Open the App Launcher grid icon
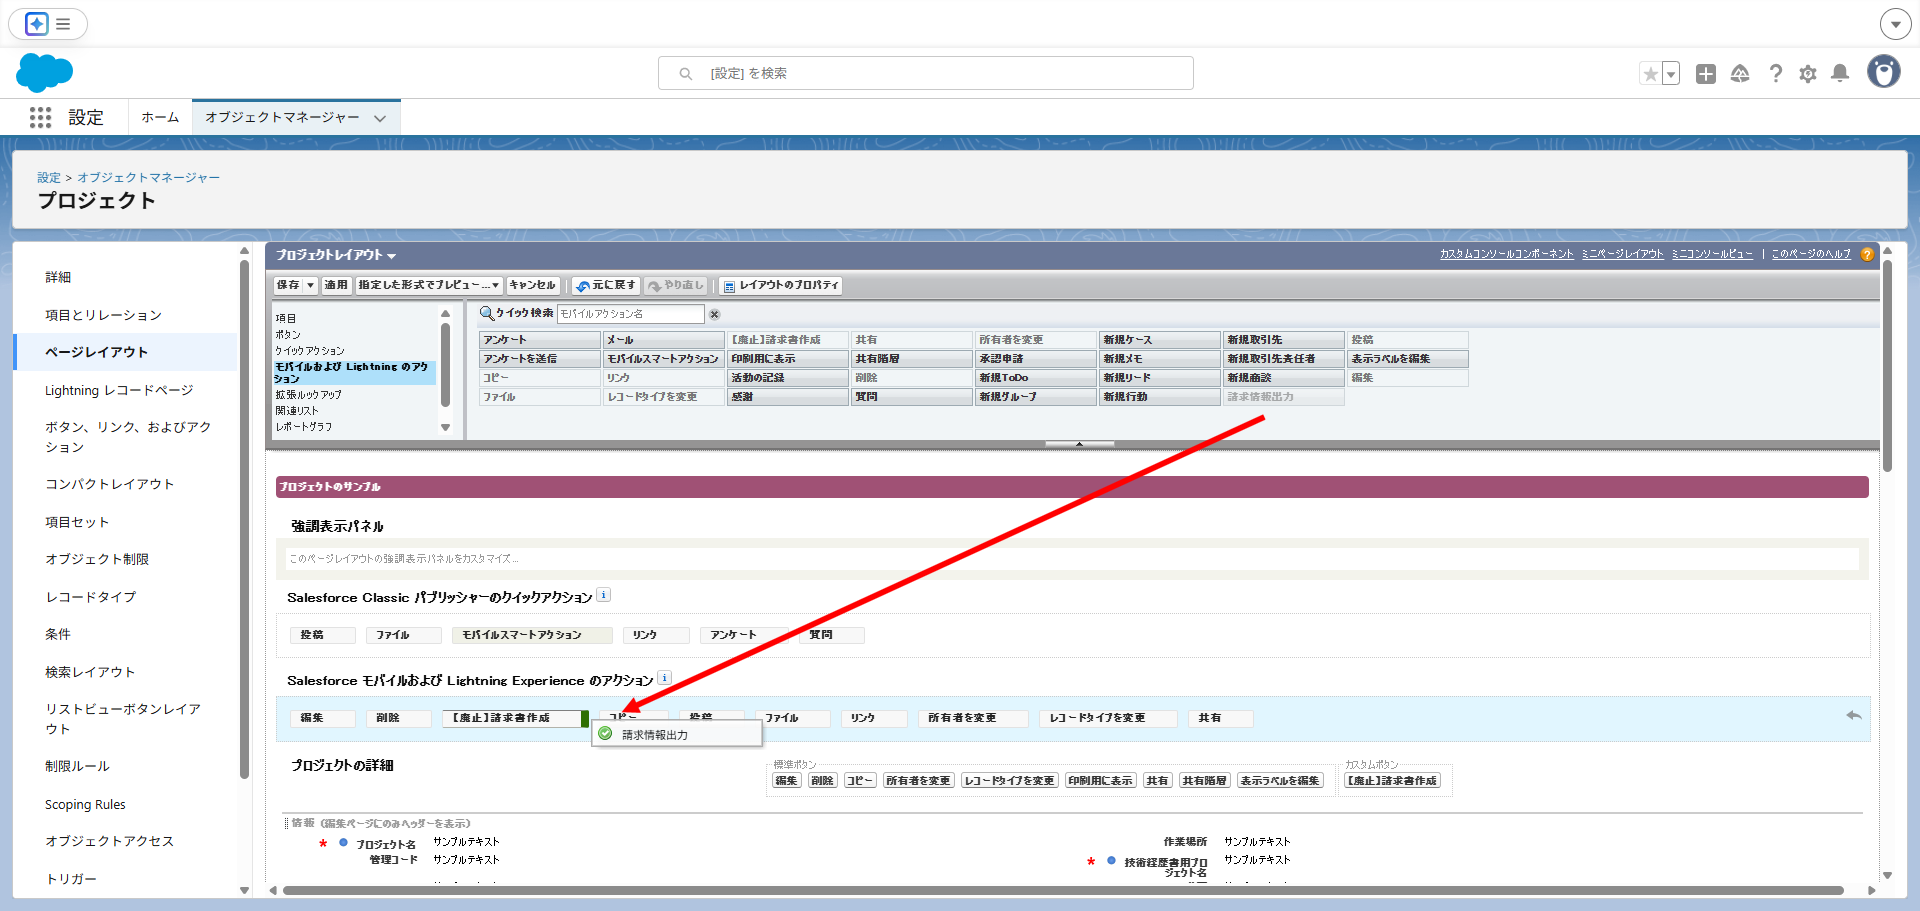Viewport: 1920px width, 911px height. (40, 117)
